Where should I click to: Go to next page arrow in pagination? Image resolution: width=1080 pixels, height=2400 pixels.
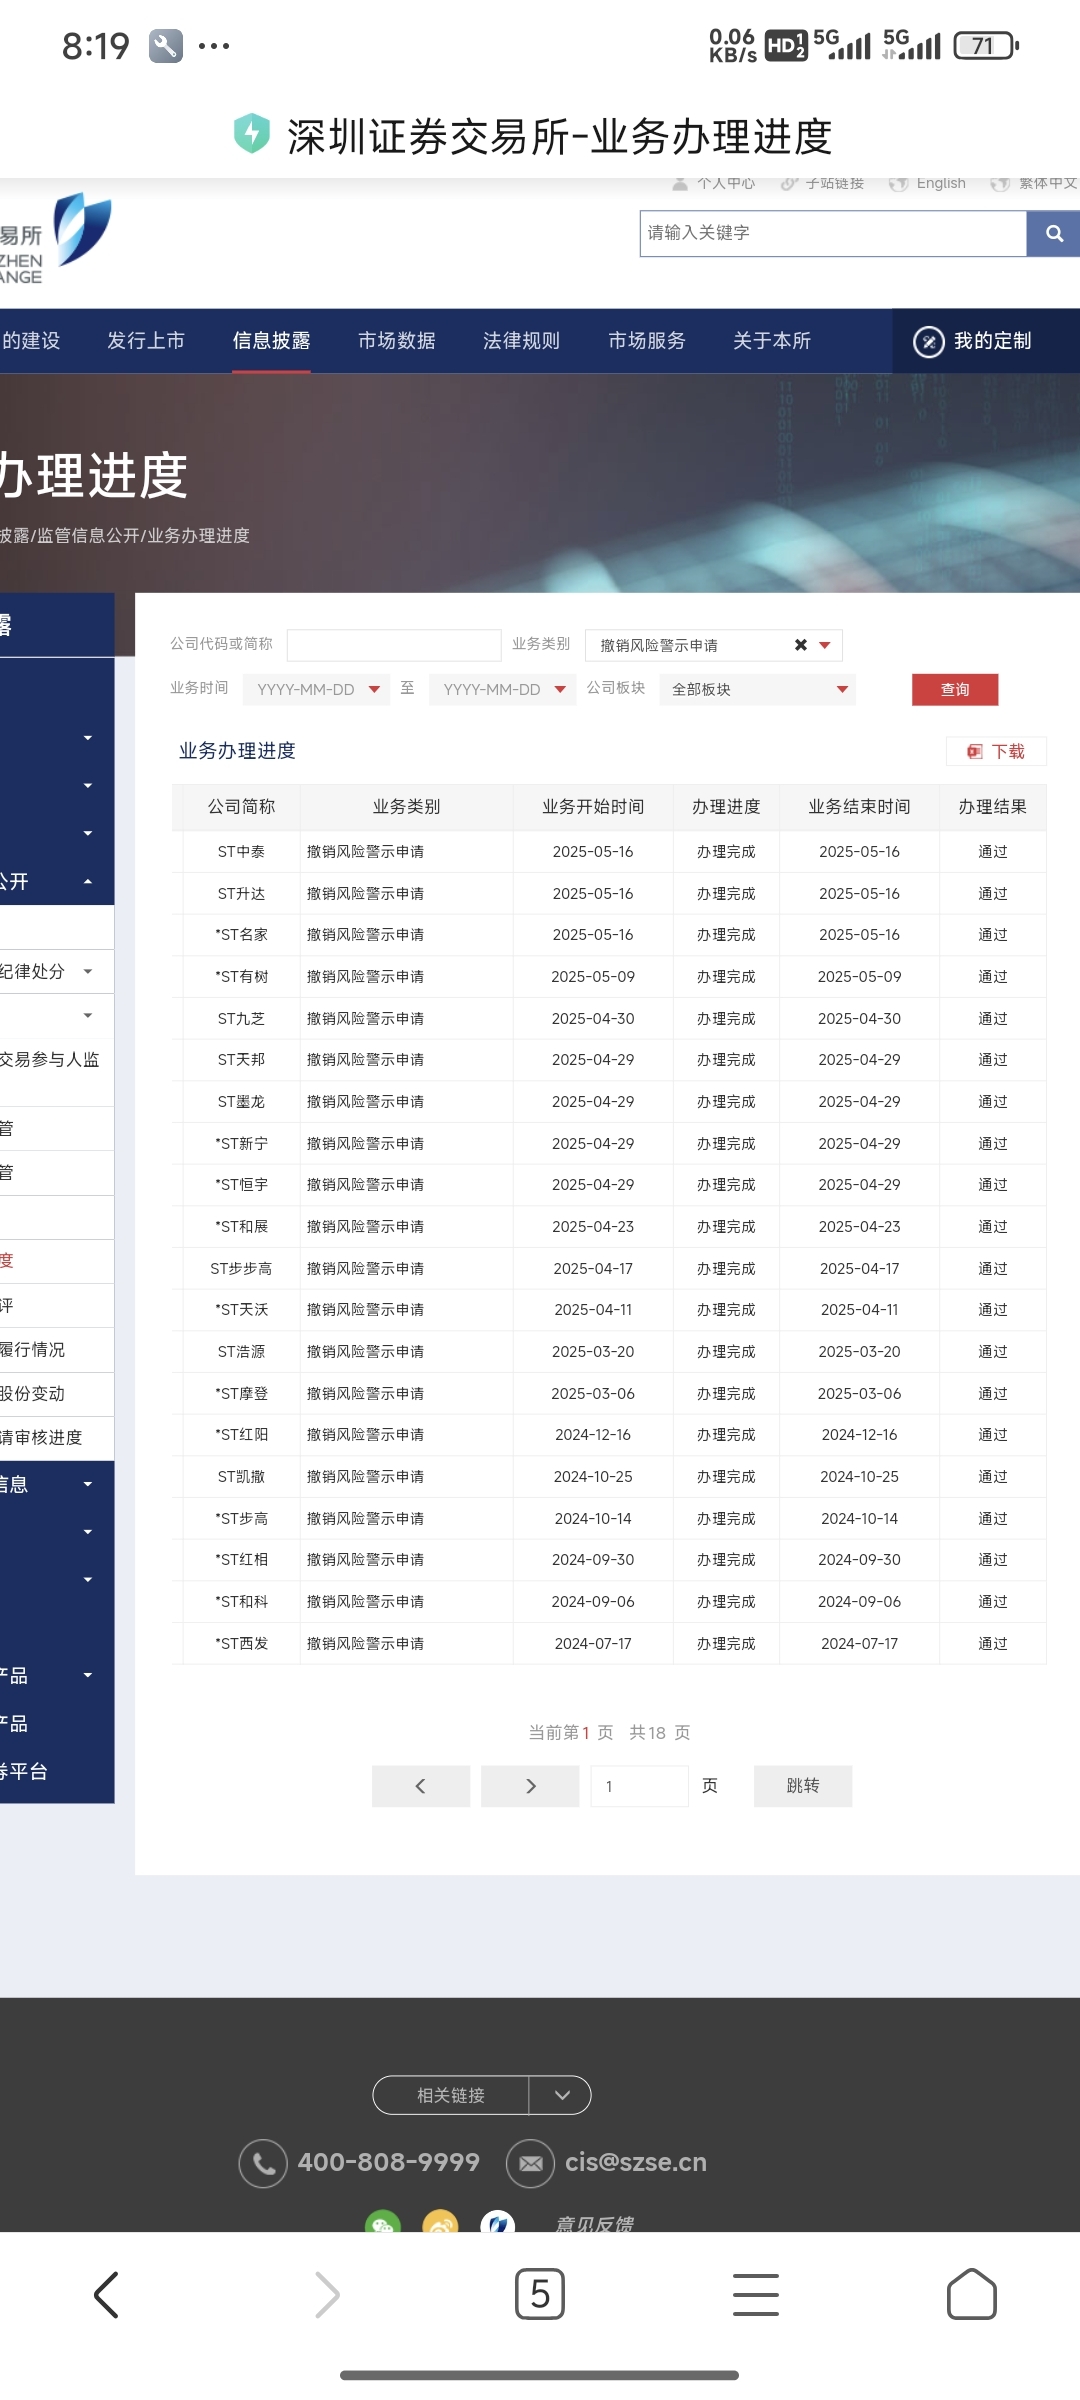tap(530, 1786)
